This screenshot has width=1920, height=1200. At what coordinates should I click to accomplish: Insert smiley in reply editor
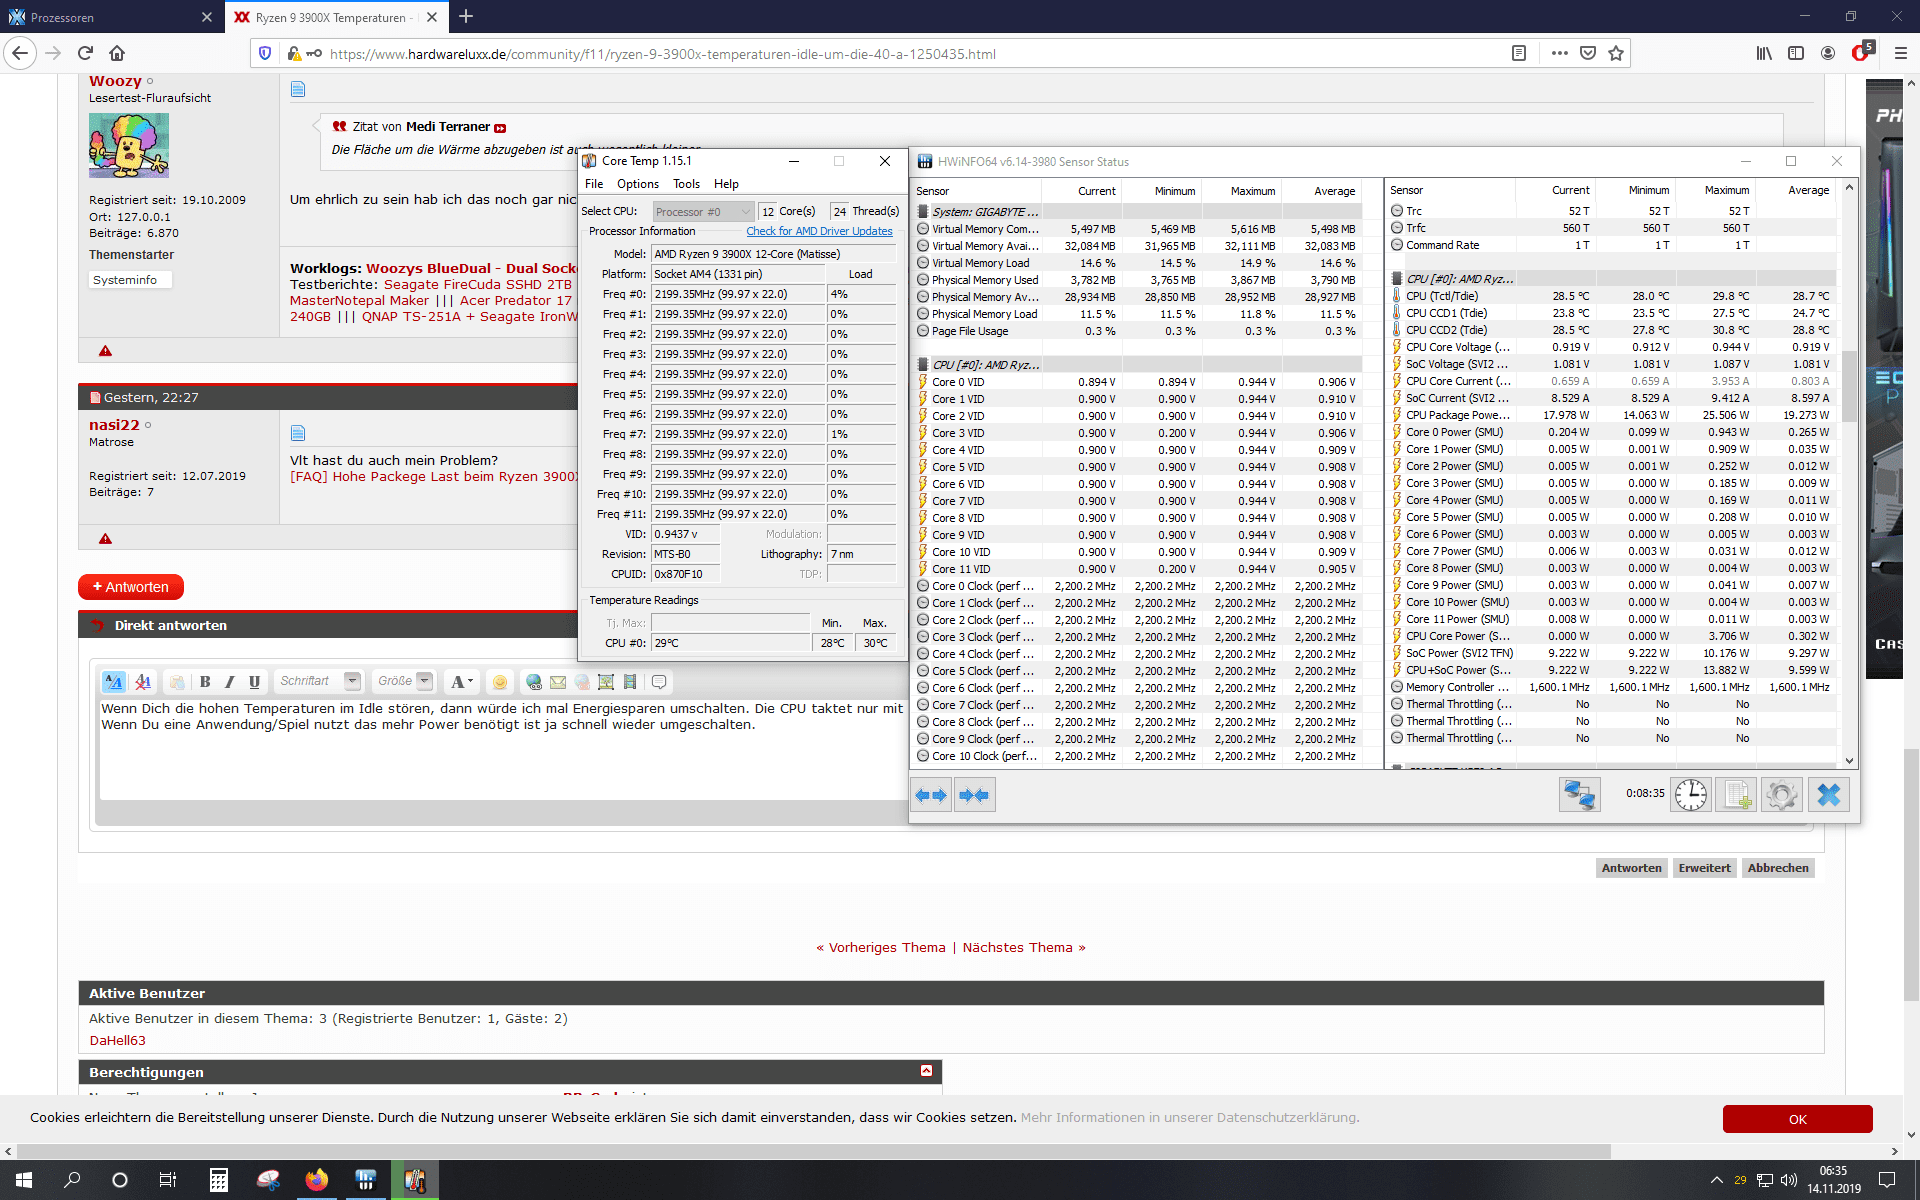coord(500,682)
